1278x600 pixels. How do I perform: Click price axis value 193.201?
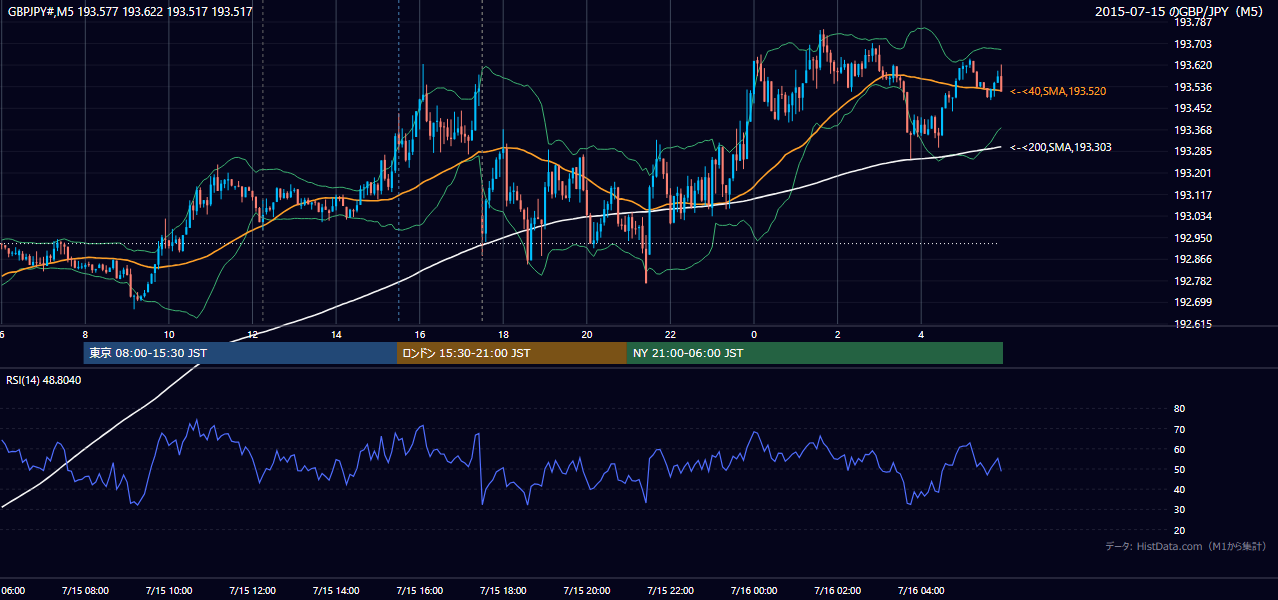point(1192,173)
